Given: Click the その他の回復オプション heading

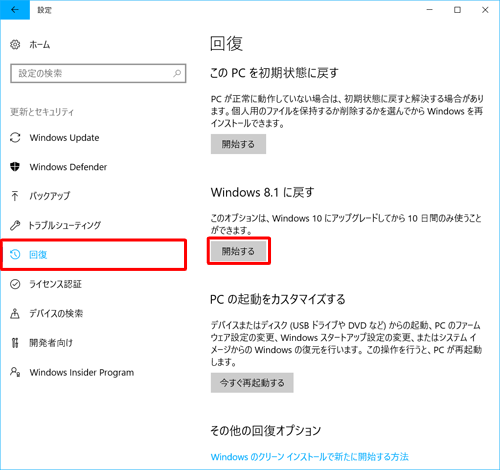Looking at the screenshot, I should click(265, 430).
